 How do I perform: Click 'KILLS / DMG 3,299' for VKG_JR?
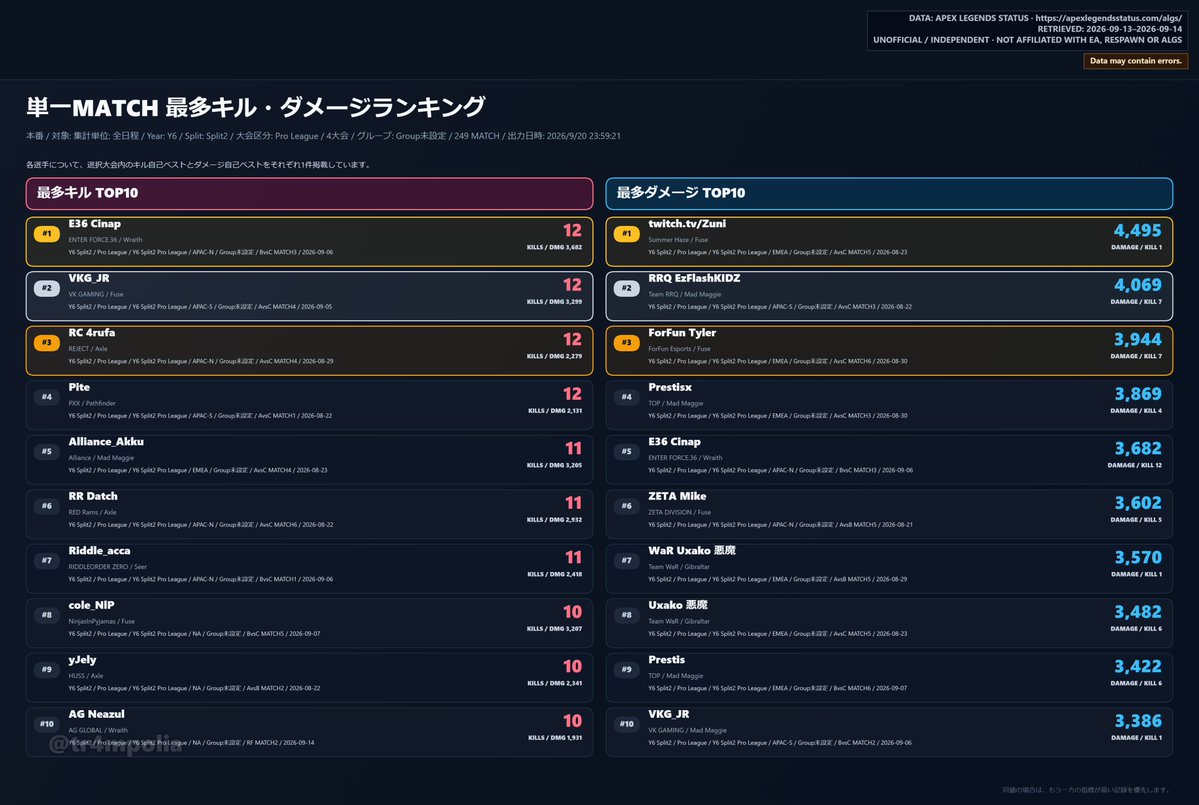pos(554,302)
